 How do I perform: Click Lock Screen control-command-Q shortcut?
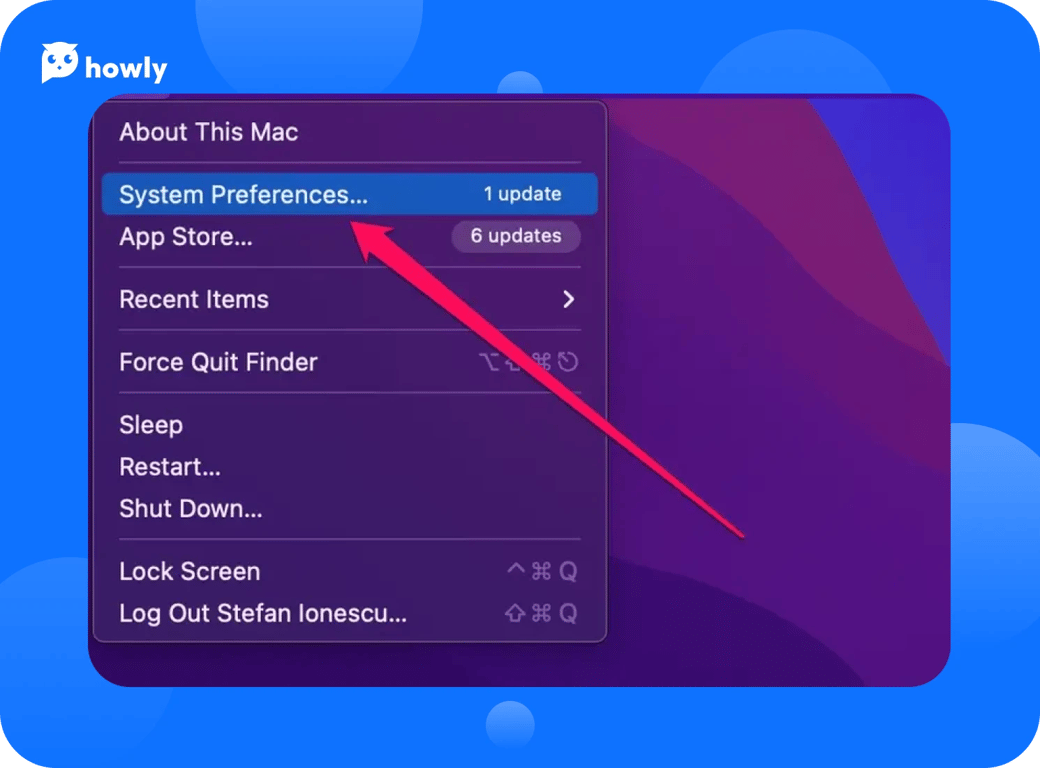[542, 571]
